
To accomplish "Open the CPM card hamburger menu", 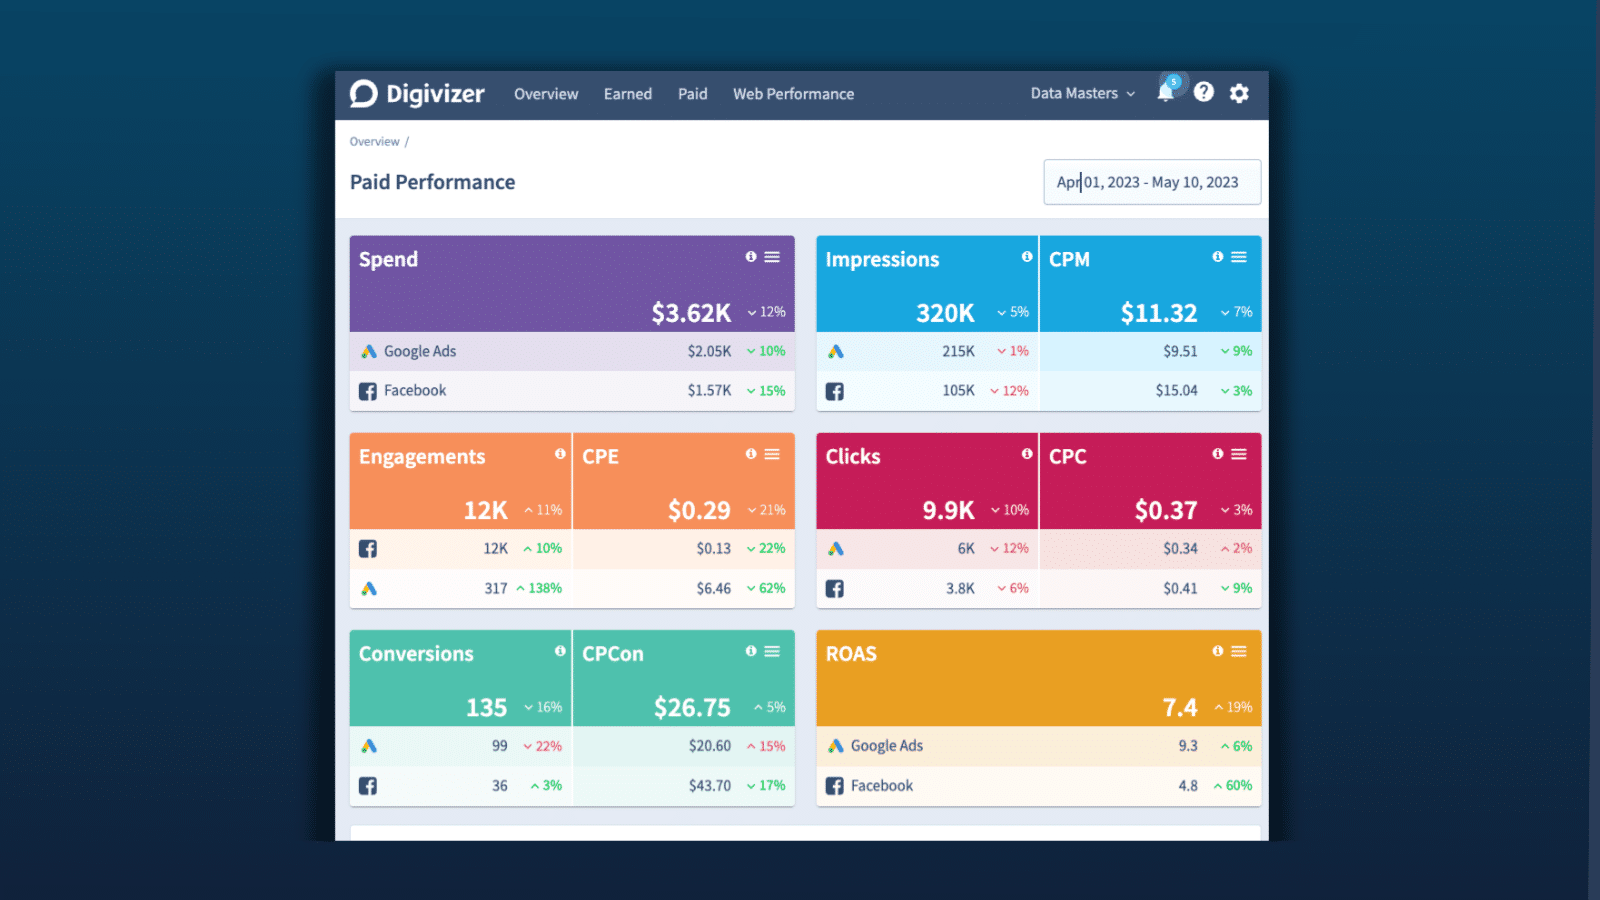I will 1240,257.
